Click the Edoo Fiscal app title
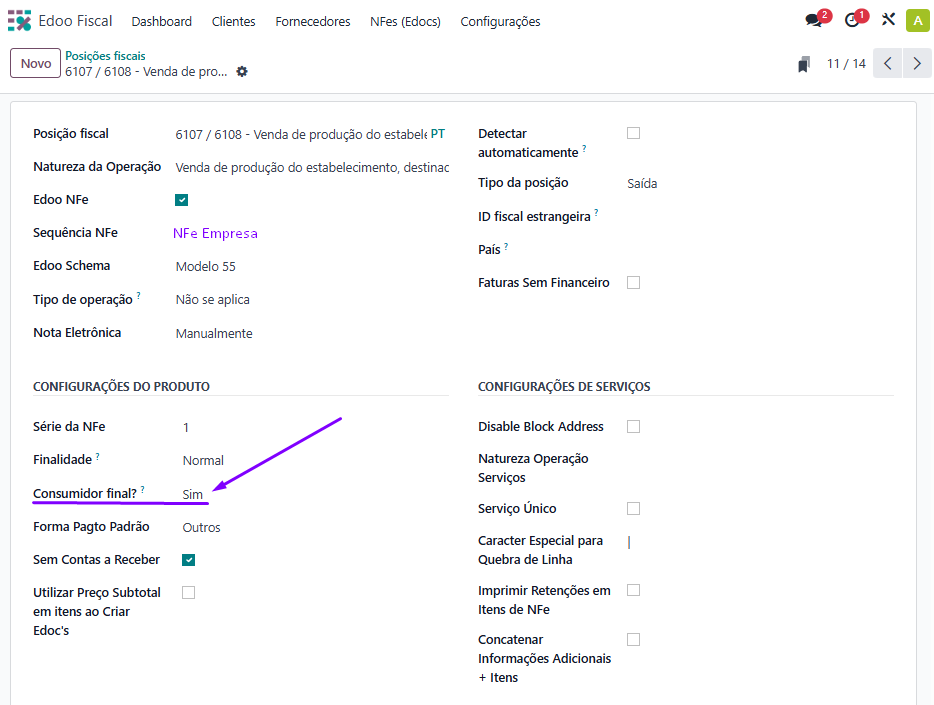The height and width of the screenshot is (705, 934). click(x=75, y=21)
